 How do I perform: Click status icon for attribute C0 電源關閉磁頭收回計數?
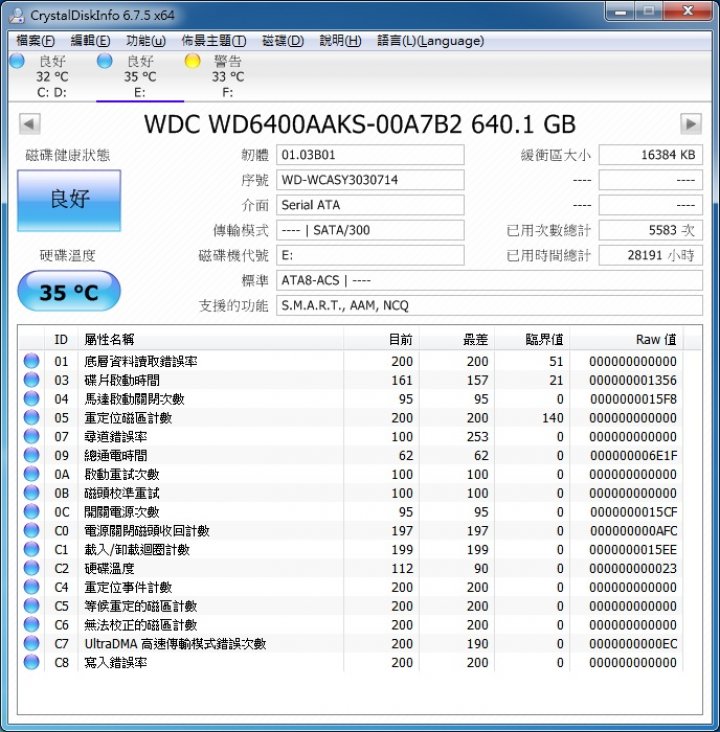31,530
